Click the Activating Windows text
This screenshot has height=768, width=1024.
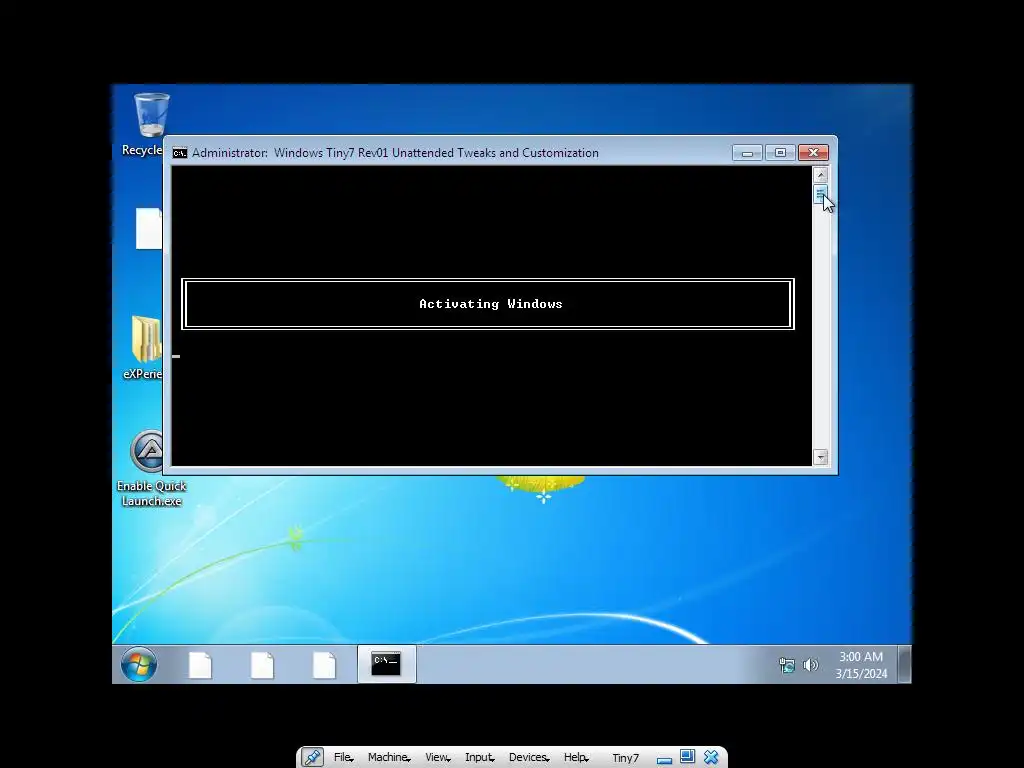point(490,304)
